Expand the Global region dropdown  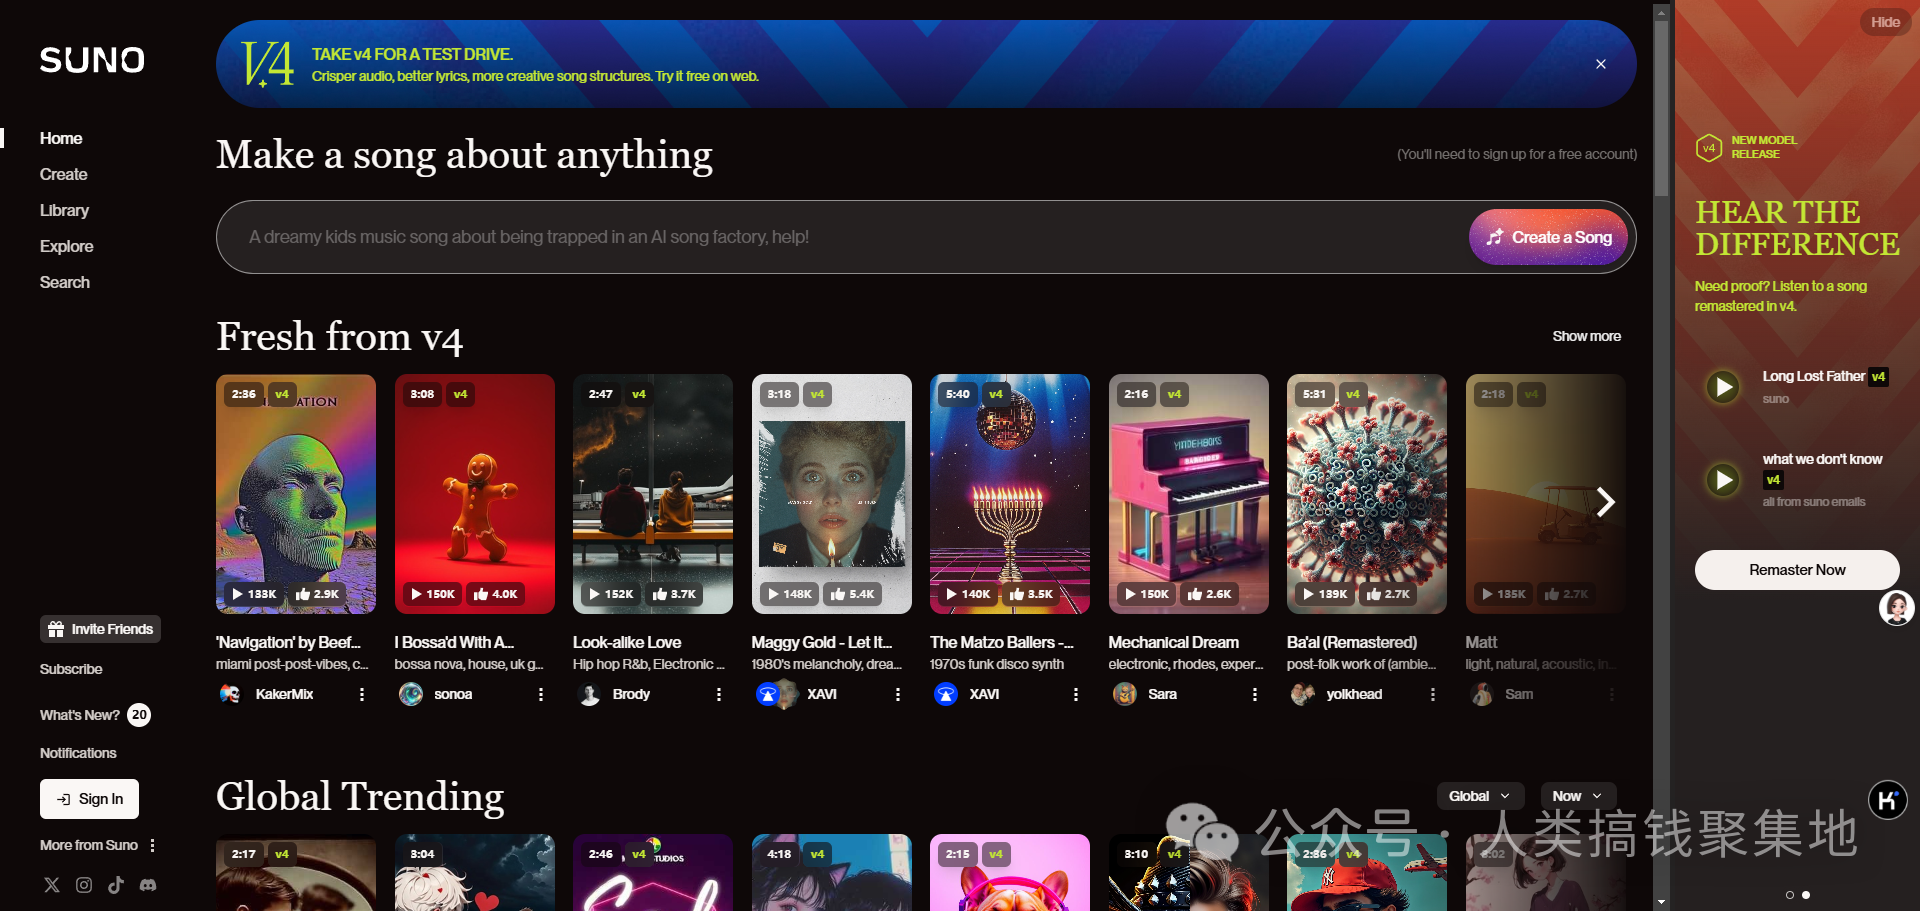click(x=1479, y=796)
